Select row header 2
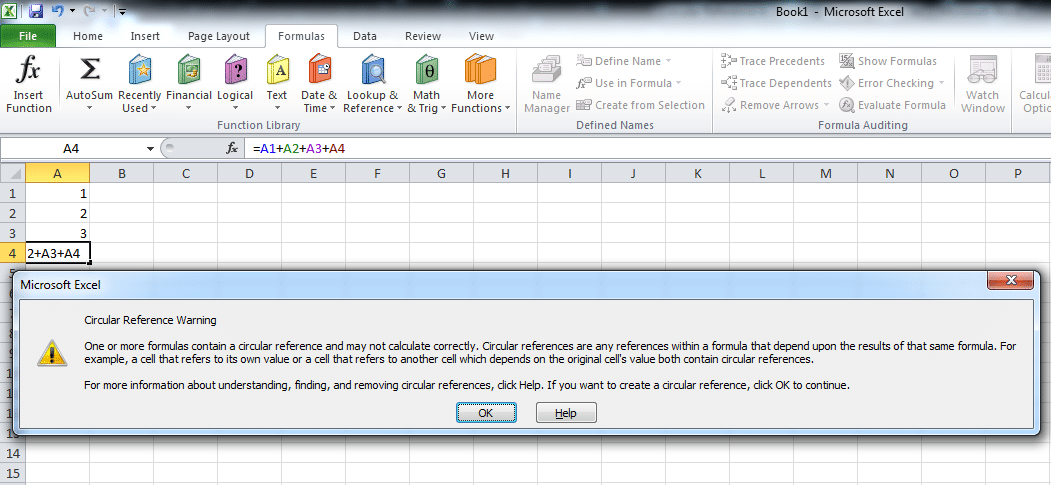 click(13, 213)
